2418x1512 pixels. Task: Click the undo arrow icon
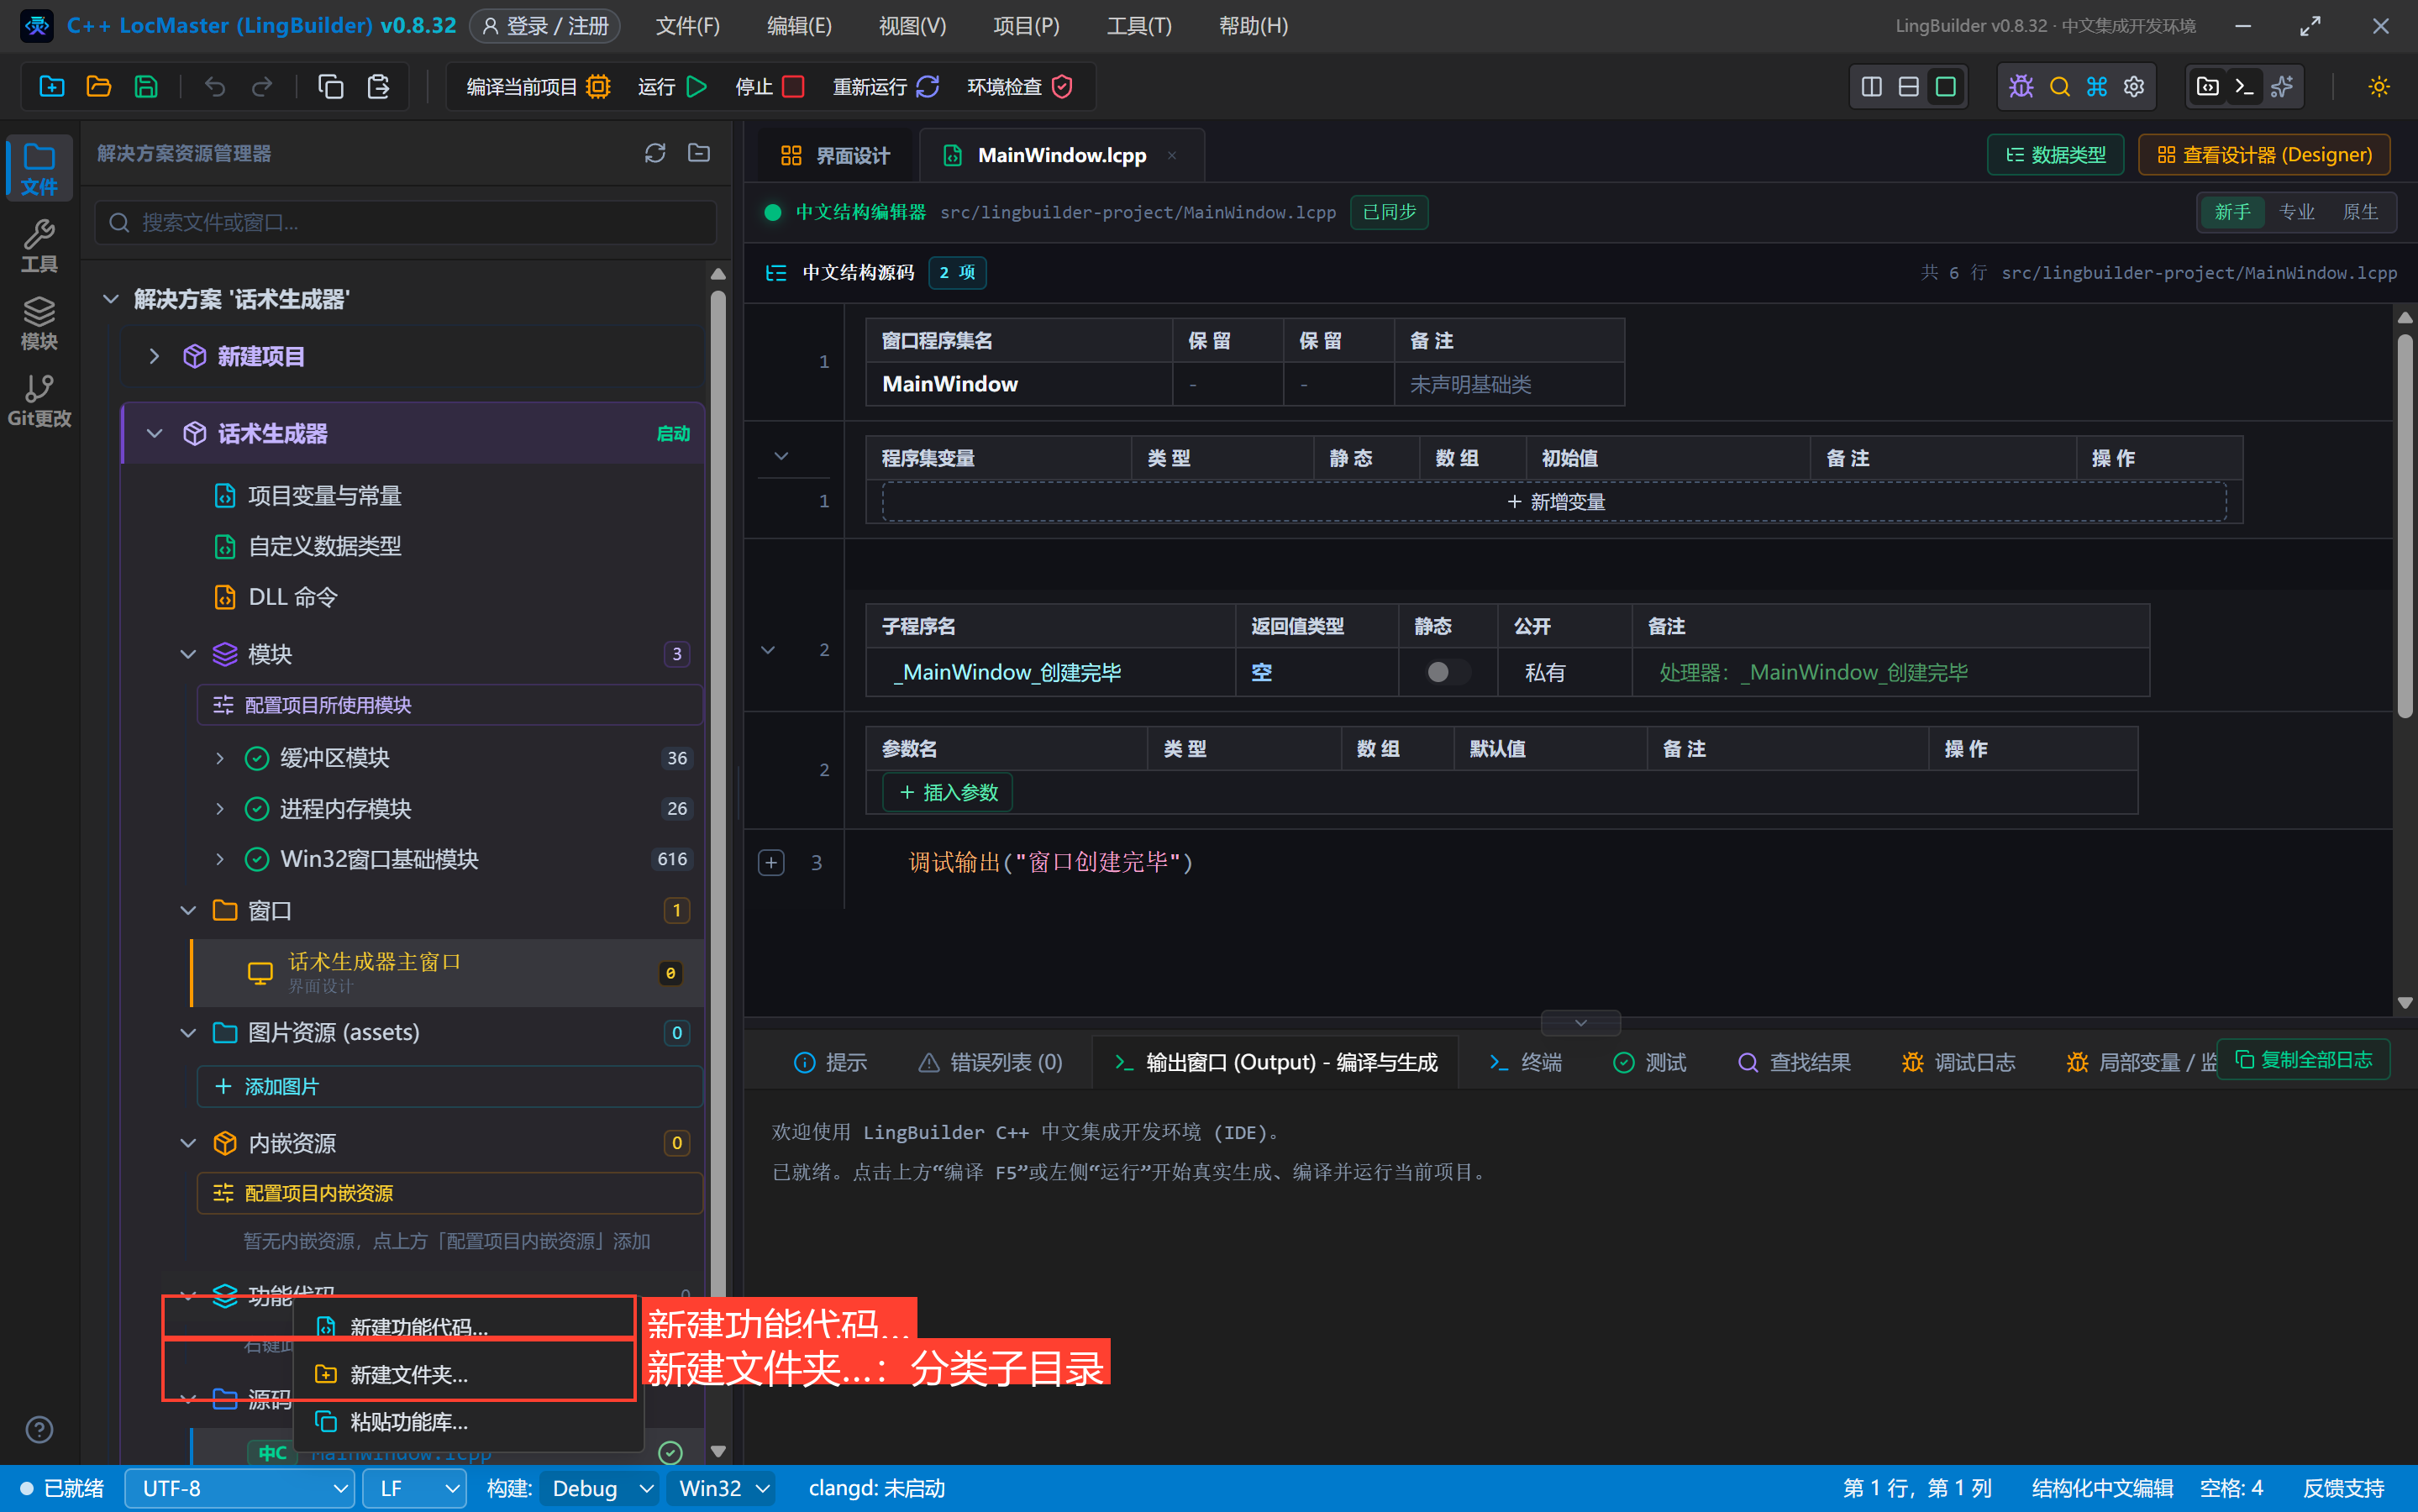pyautogui.click(x=215, y=87)
